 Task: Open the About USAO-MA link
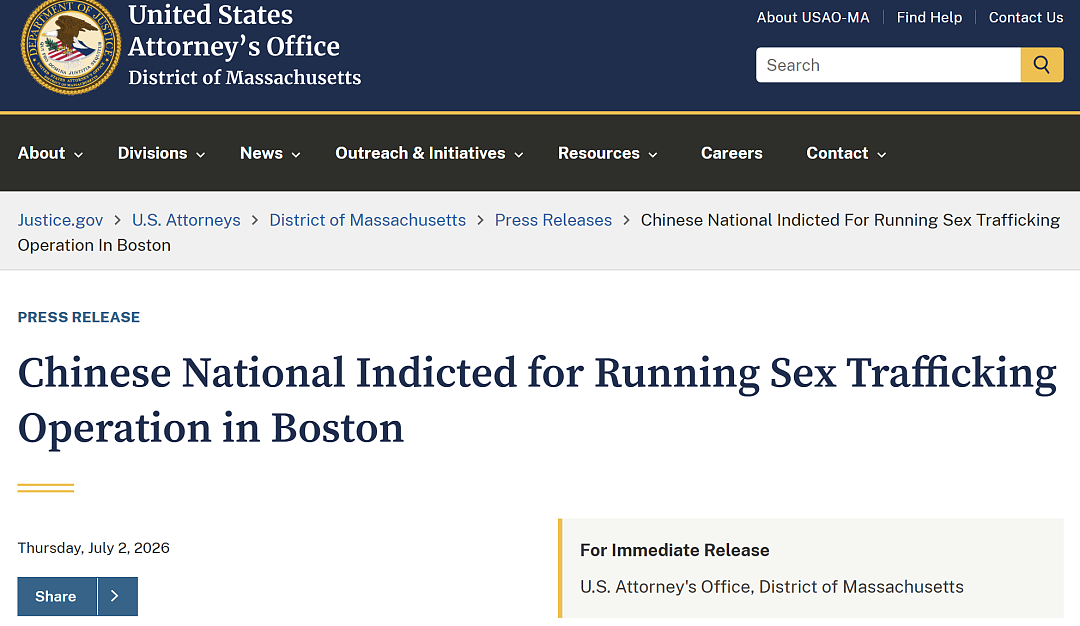tap(813, 18)
